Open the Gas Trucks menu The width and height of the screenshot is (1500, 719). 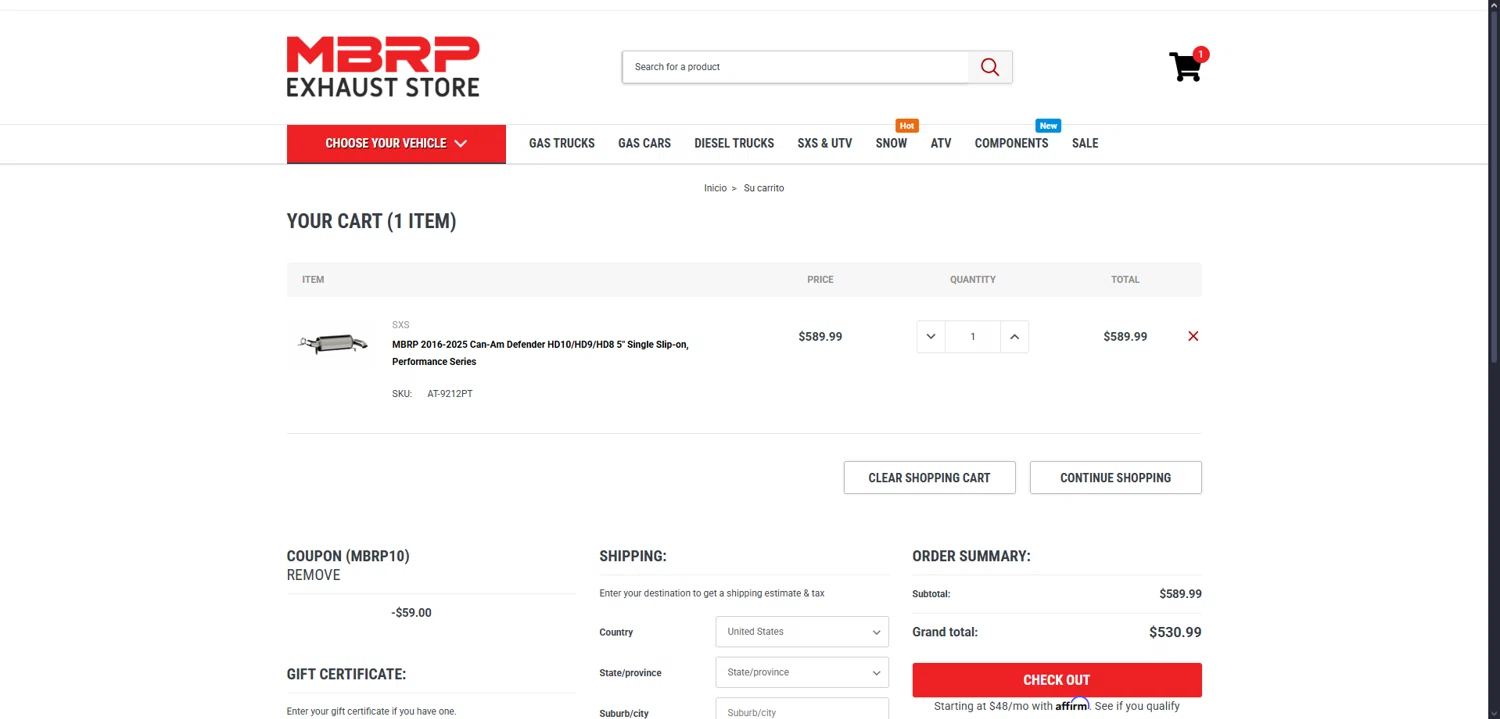click(562, 143)
